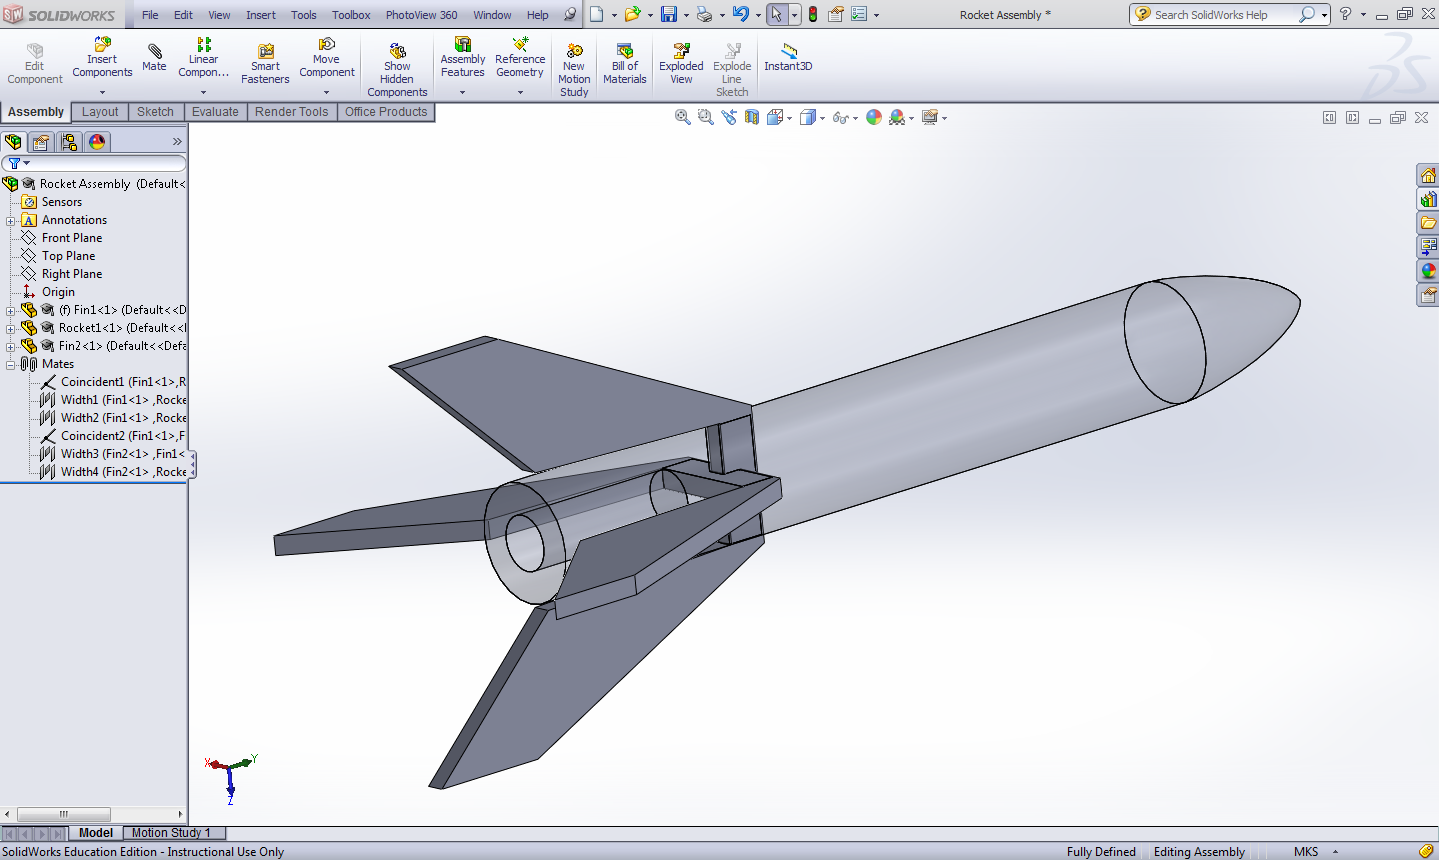Open Smart Fasteners tool

pyautogui.click(x=265, y=64)
